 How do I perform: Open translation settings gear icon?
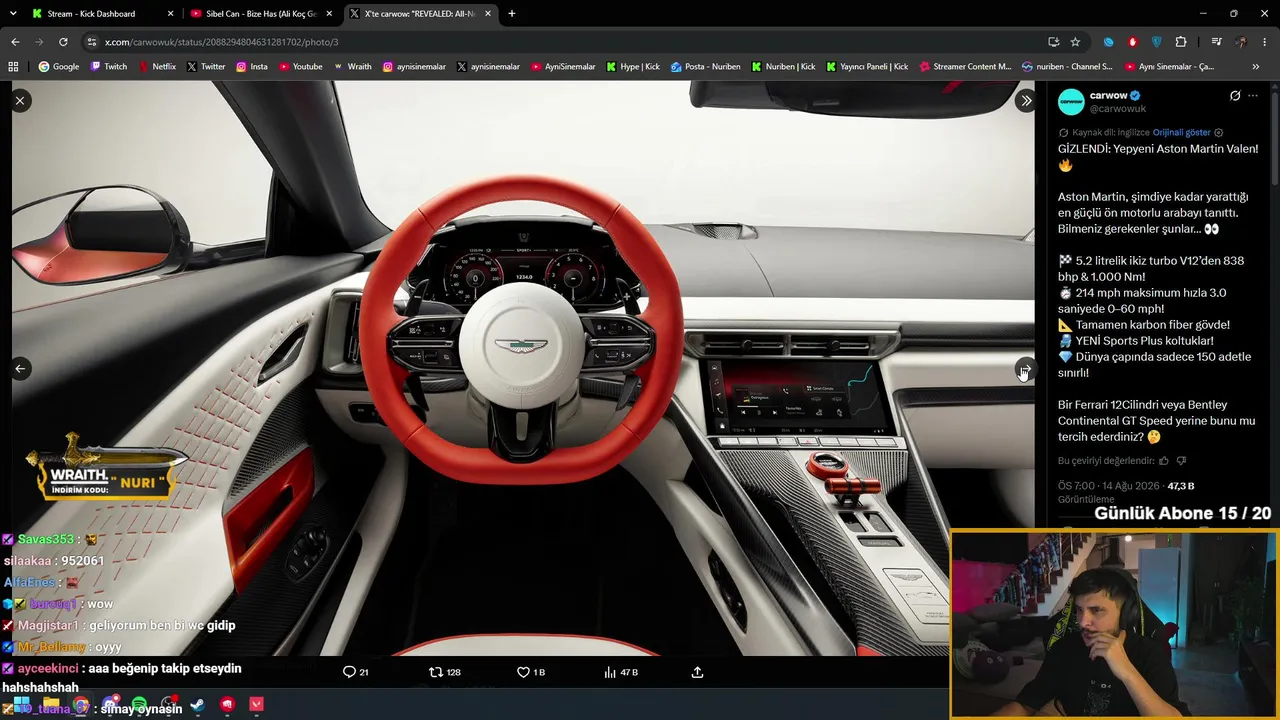coord(1218,132)
